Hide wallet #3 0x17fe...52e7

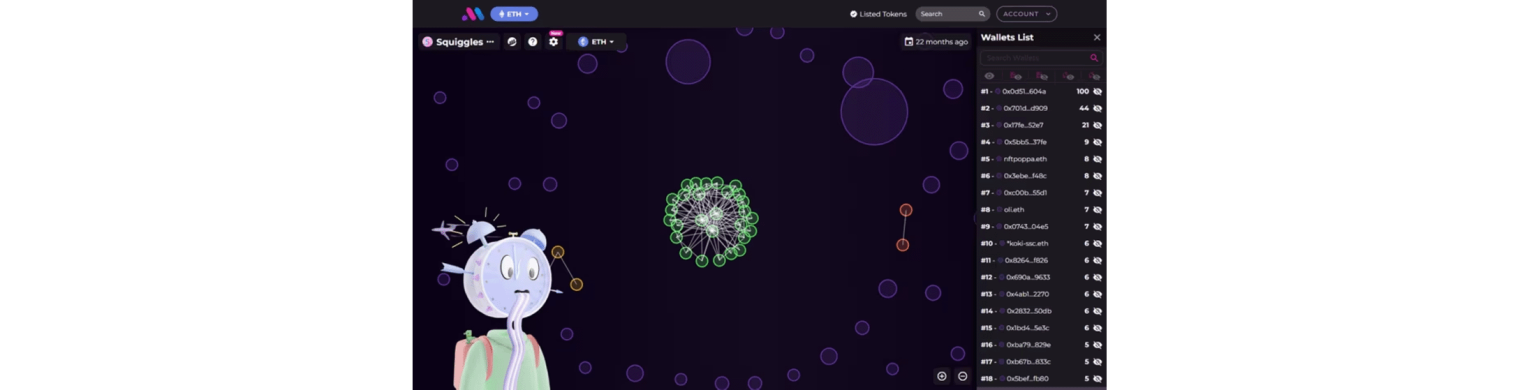click(1097, 125)
